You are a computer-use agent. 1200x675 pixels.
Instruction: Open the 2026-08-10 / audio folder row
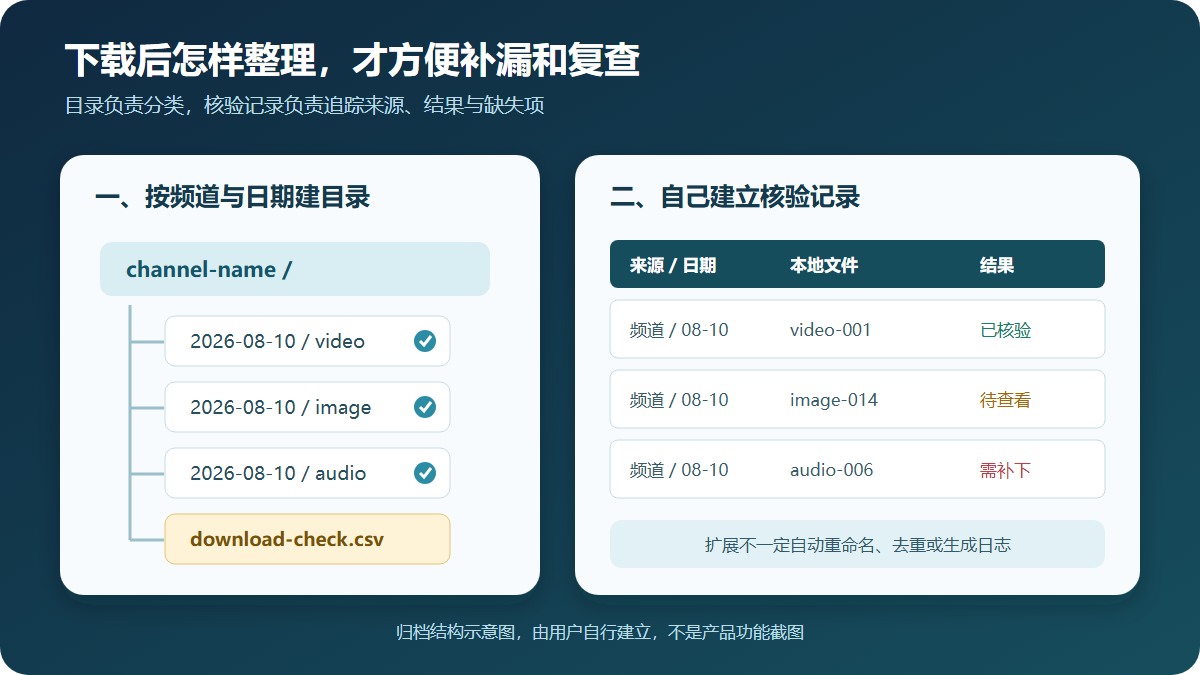[x=307, y=473]
